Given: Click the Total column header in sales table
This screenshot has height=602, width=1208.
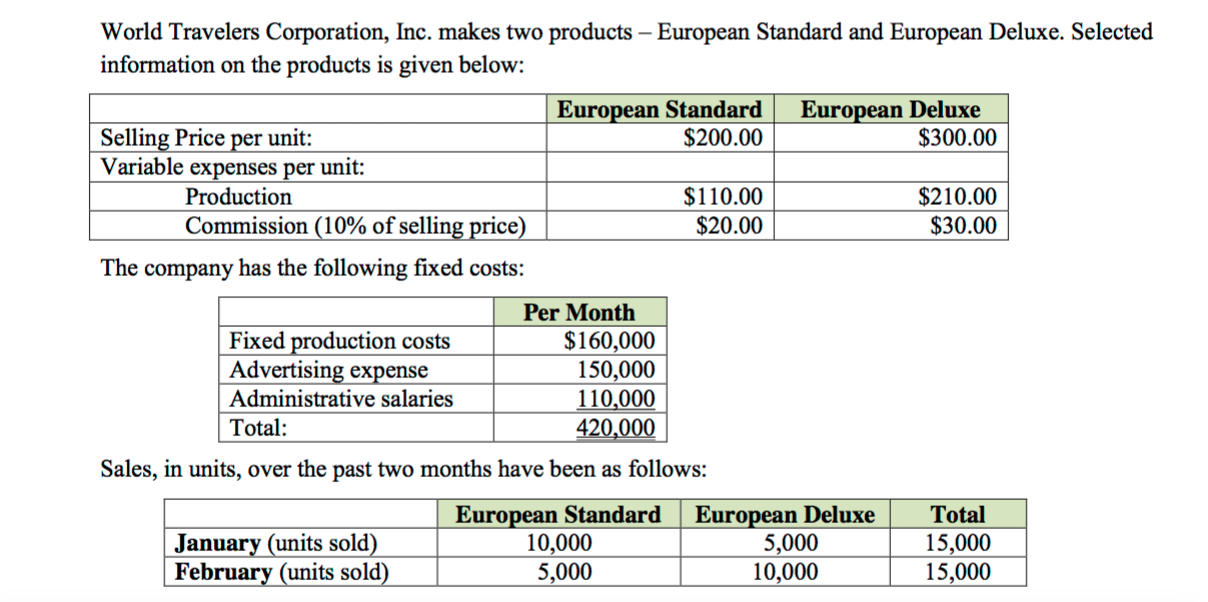Looking at the screenshot, I should 958,514.
